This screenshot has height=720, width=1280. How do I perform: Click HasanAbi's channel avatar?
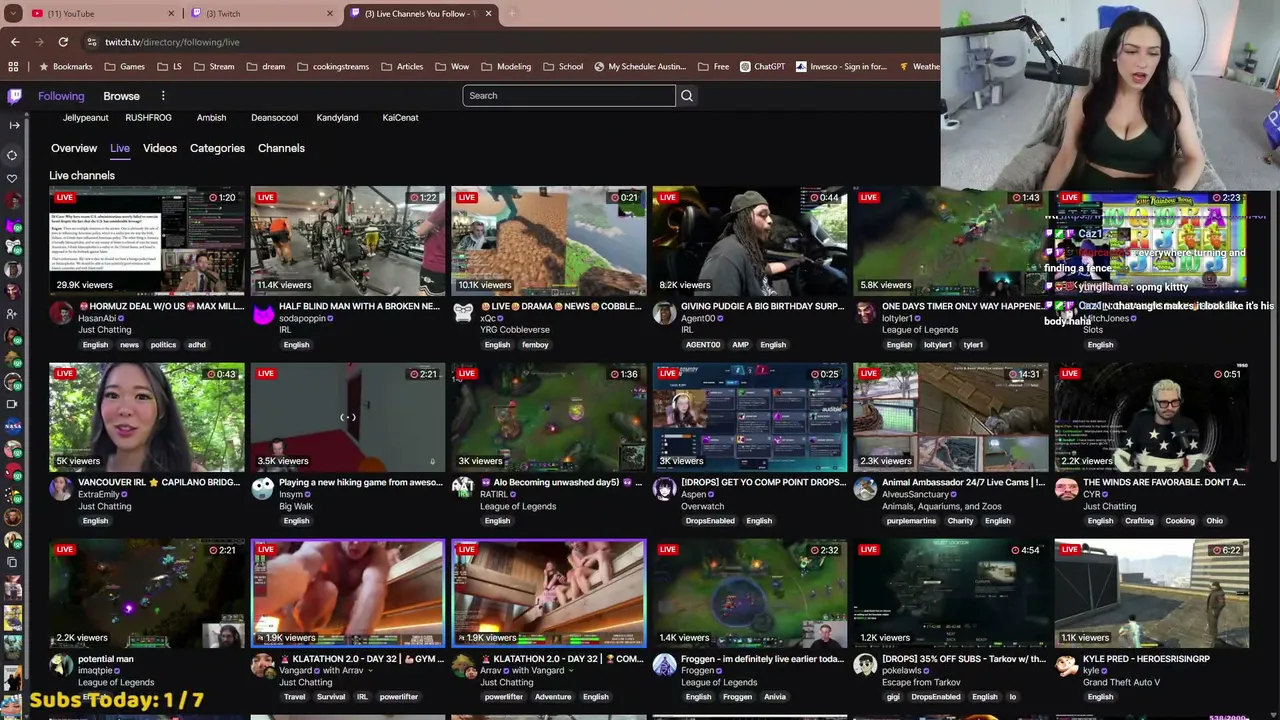[61, 314]
